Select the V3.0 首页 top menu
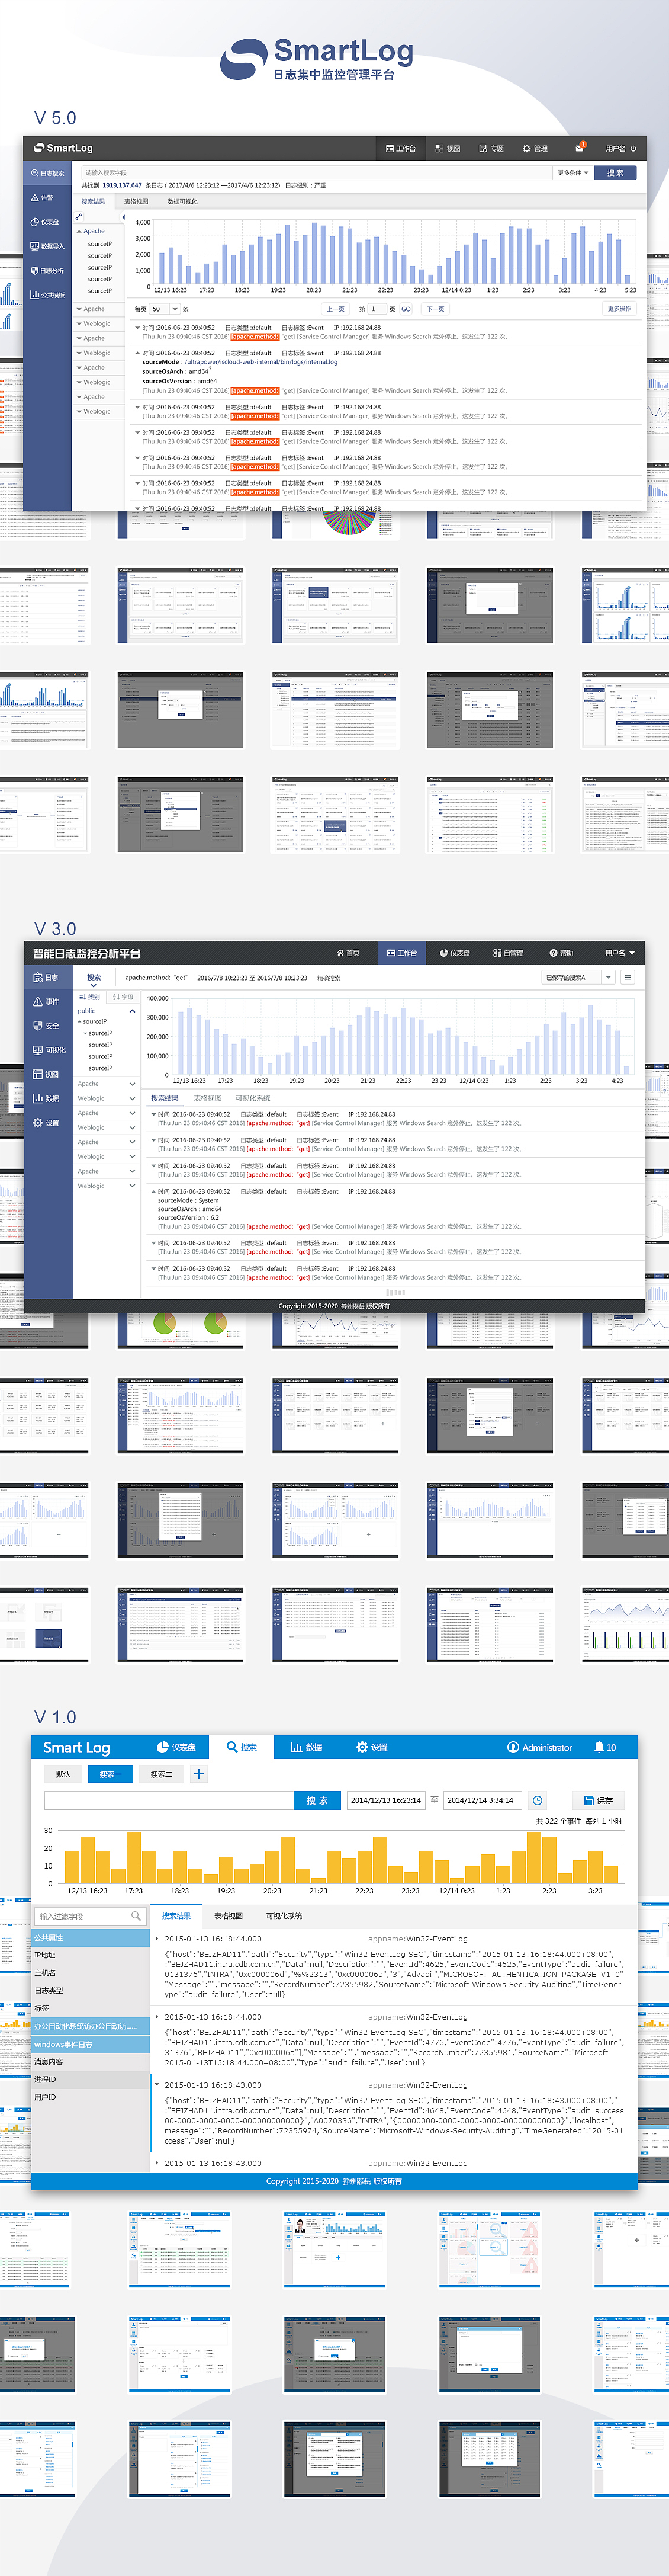 (x=347, y=953)
